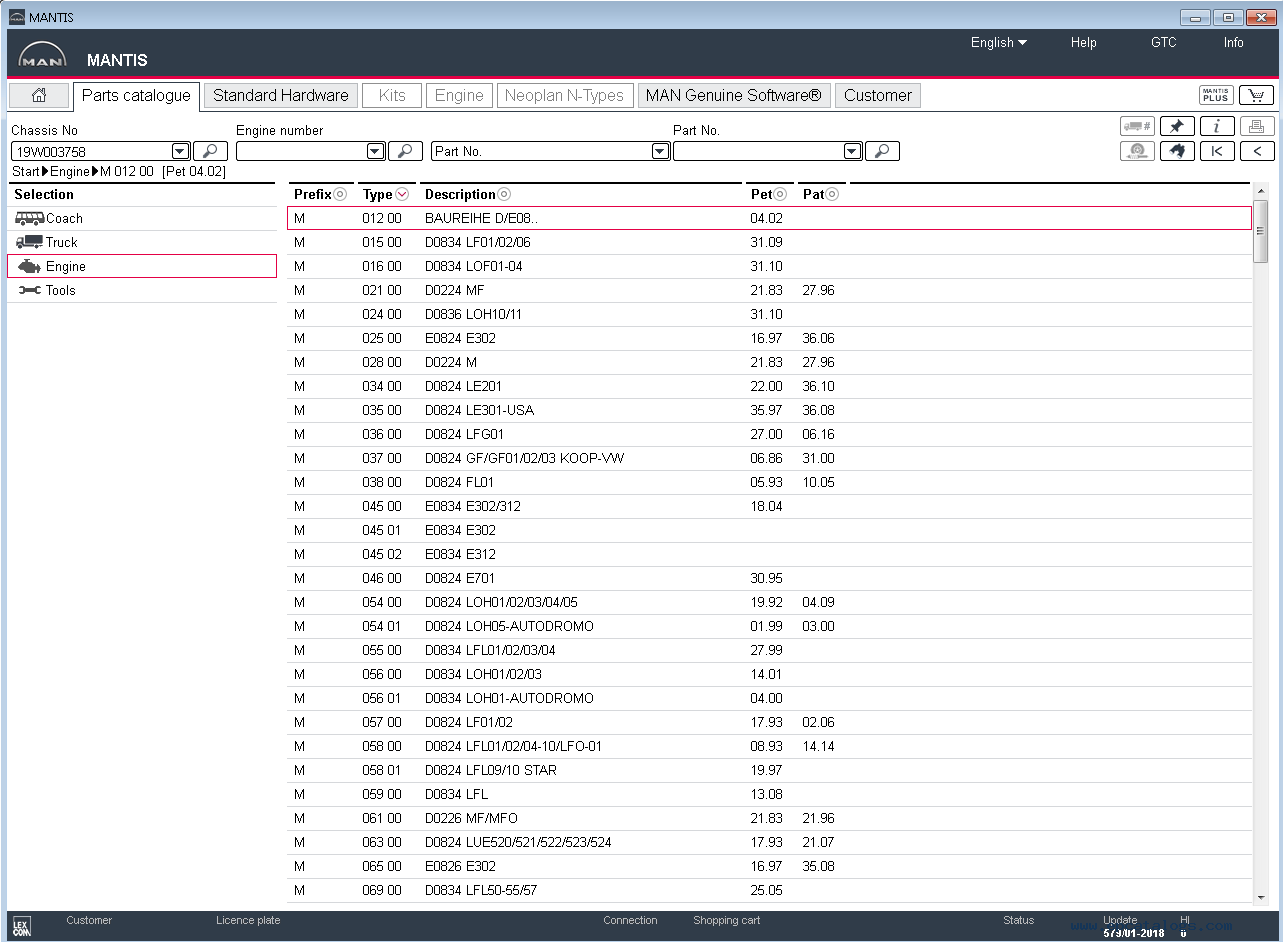Open the Customer tab
Image resolution: width=1283 pixels, height=942 pixels.
[x=878, y=96]
